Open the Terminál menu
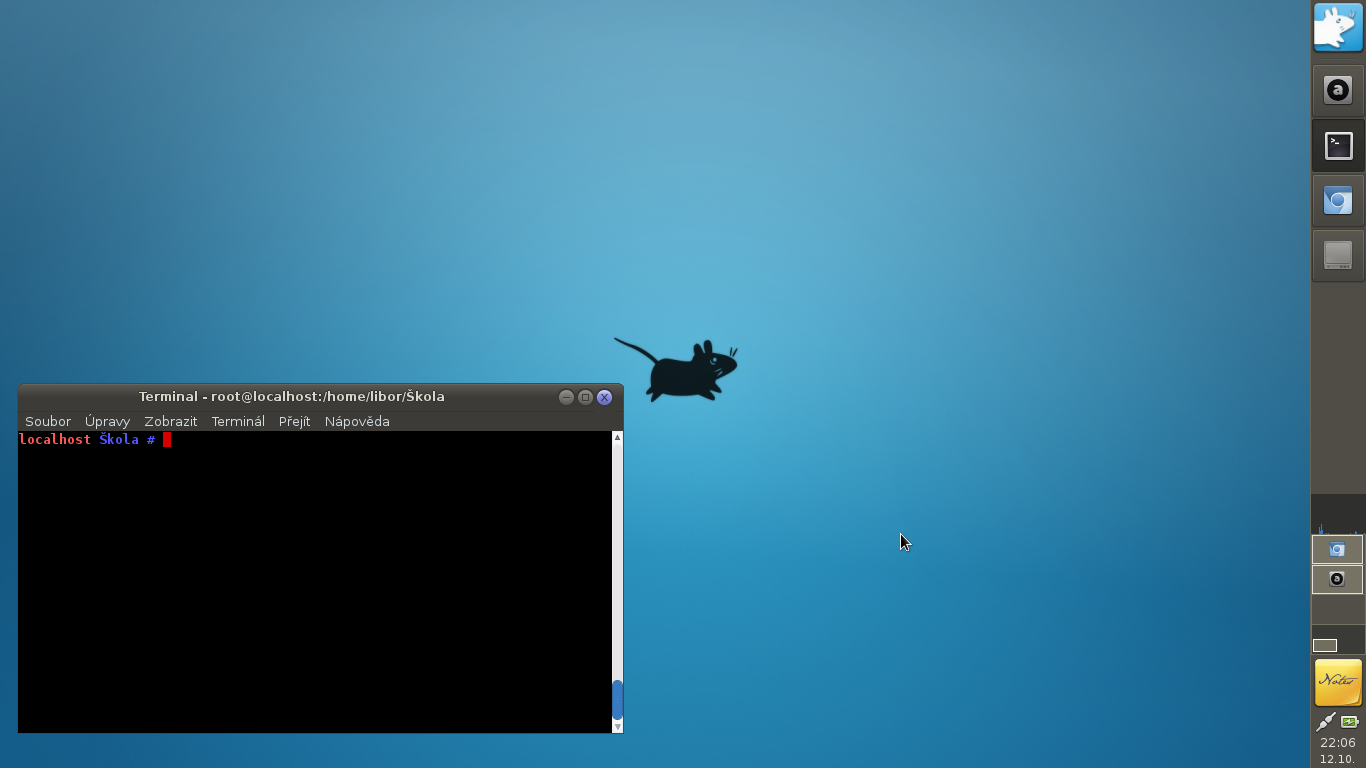This screenshot has width=1366, height=768. point(238,422)
